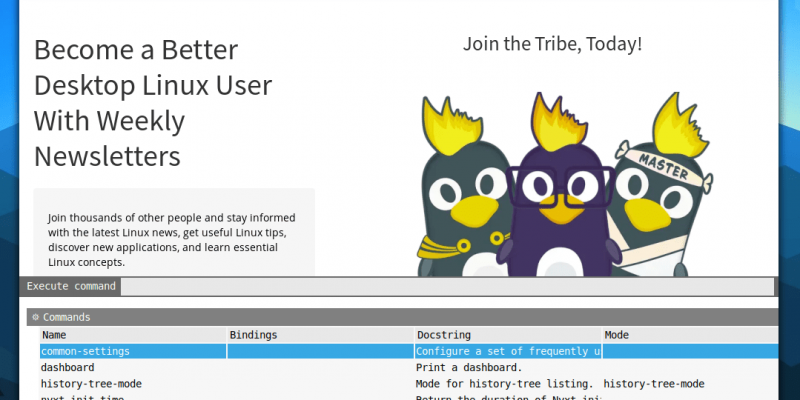Click the 'Join the Tribe, Today!' heading
This screenshot has height=400, width=800.
[552, 44]
